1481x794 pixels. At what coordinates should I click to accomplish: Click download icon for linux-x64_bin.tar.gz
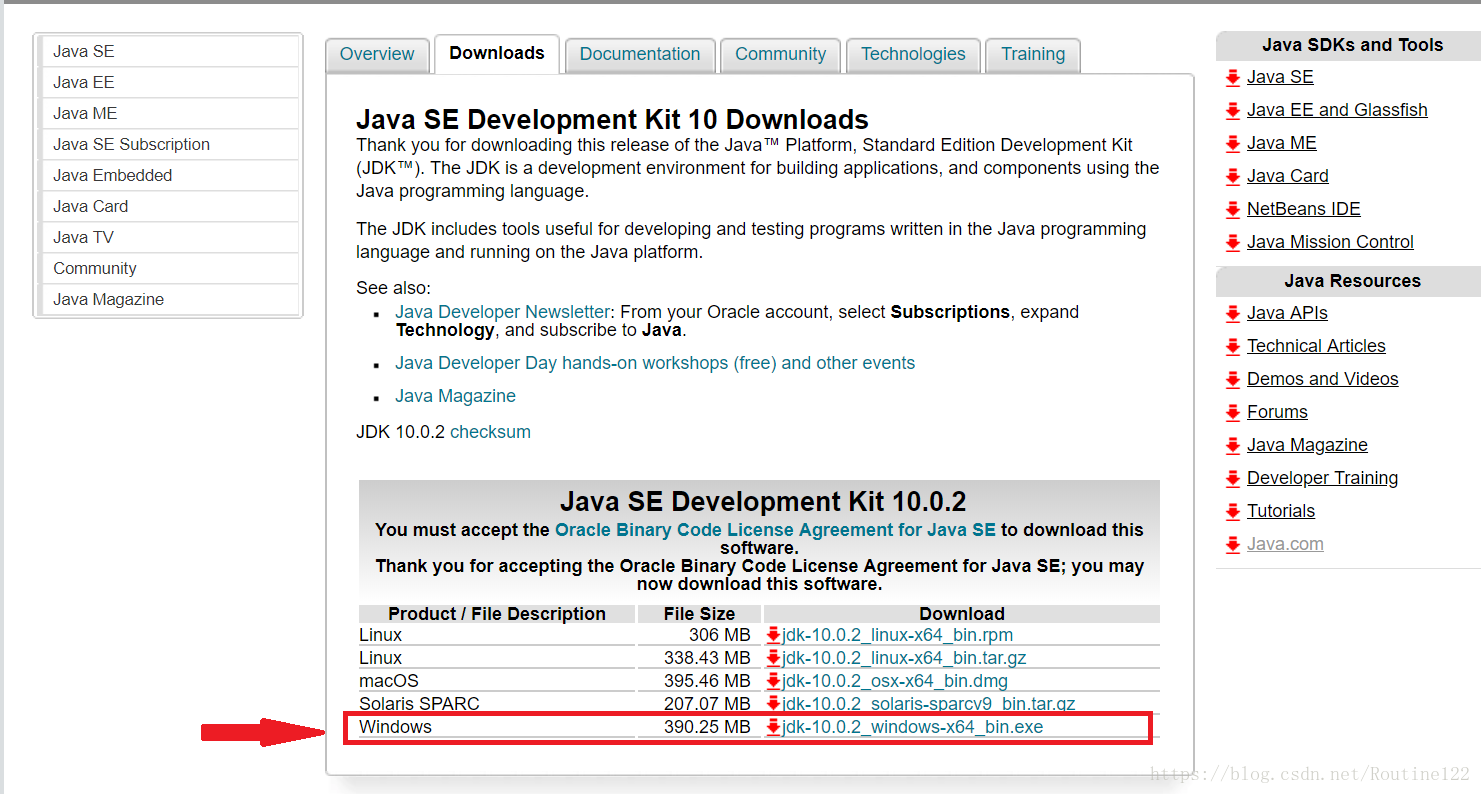(773, 658)
